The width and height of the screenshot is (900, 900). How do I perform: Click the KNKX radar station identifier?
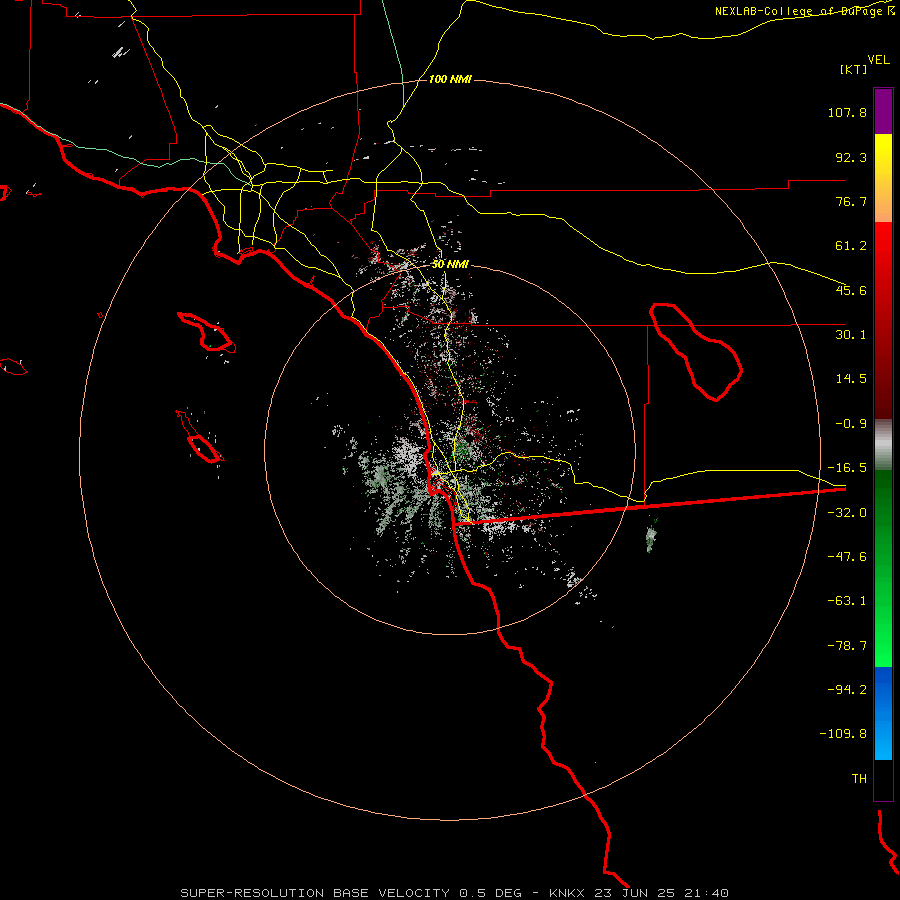567,893
